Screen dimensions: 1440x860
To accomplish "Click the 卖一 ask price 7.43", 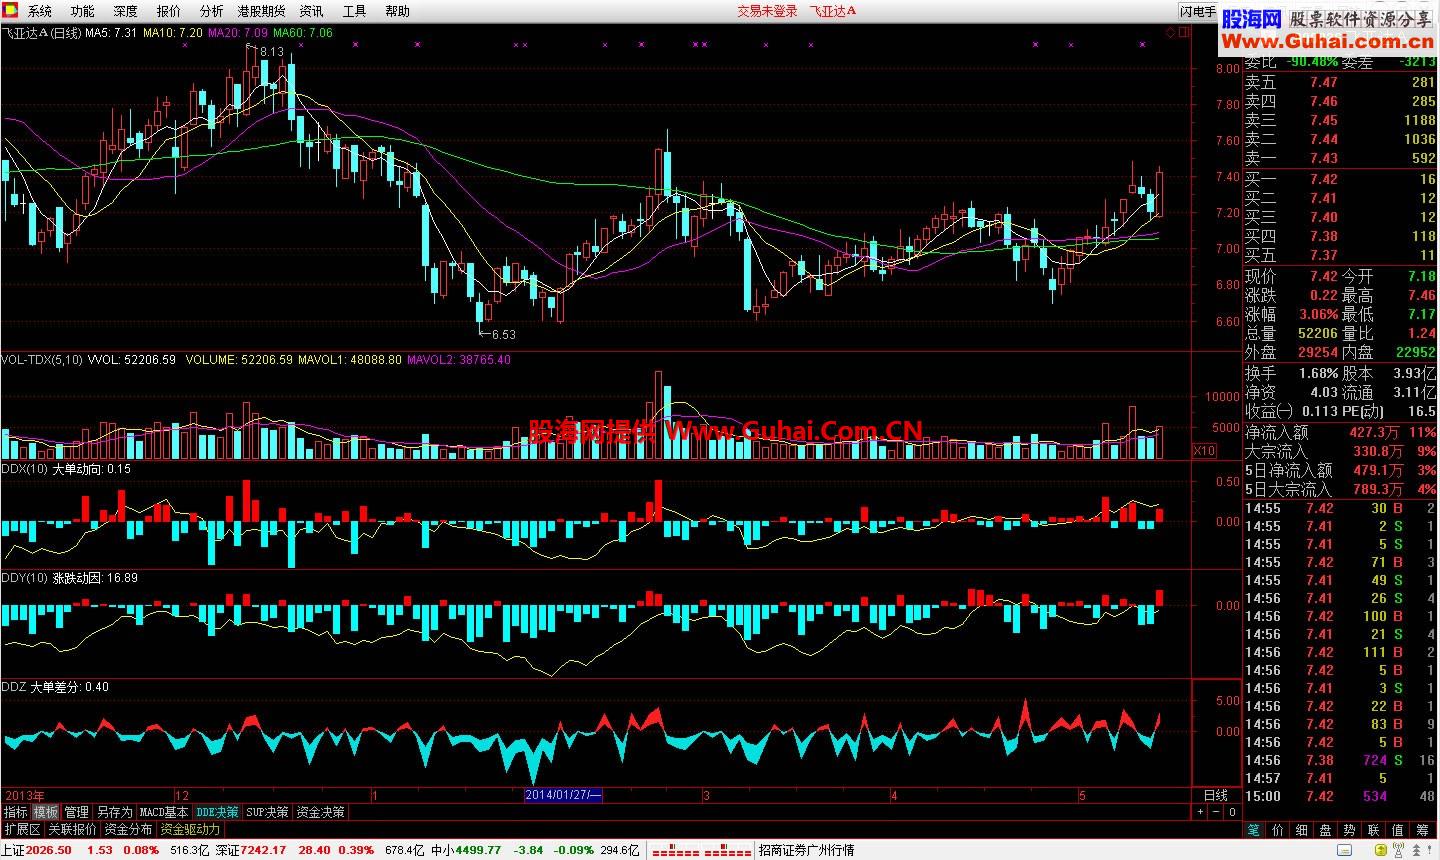I will pyautogui.click(x=1323, y=158).
